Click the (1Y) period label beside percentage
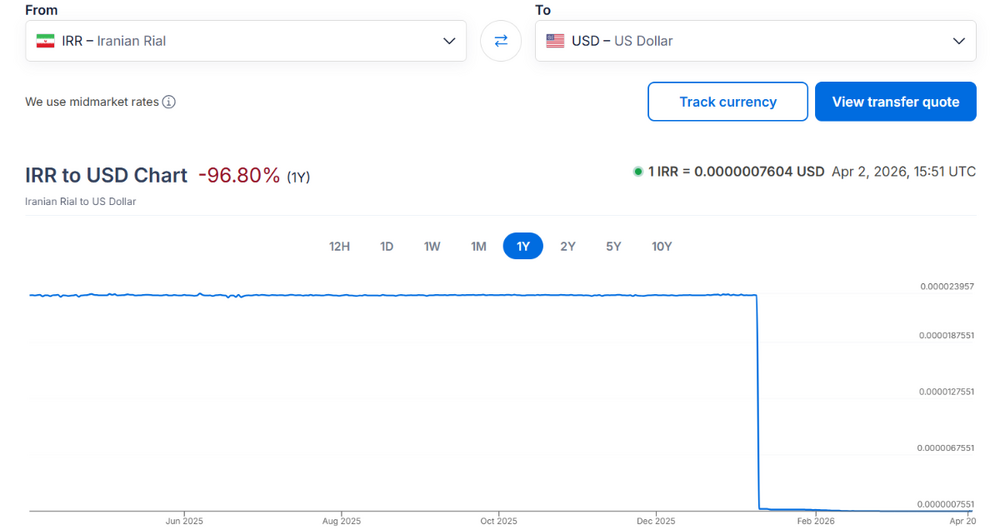Screen dimensions: 1000x530 (x=298, y=177)
